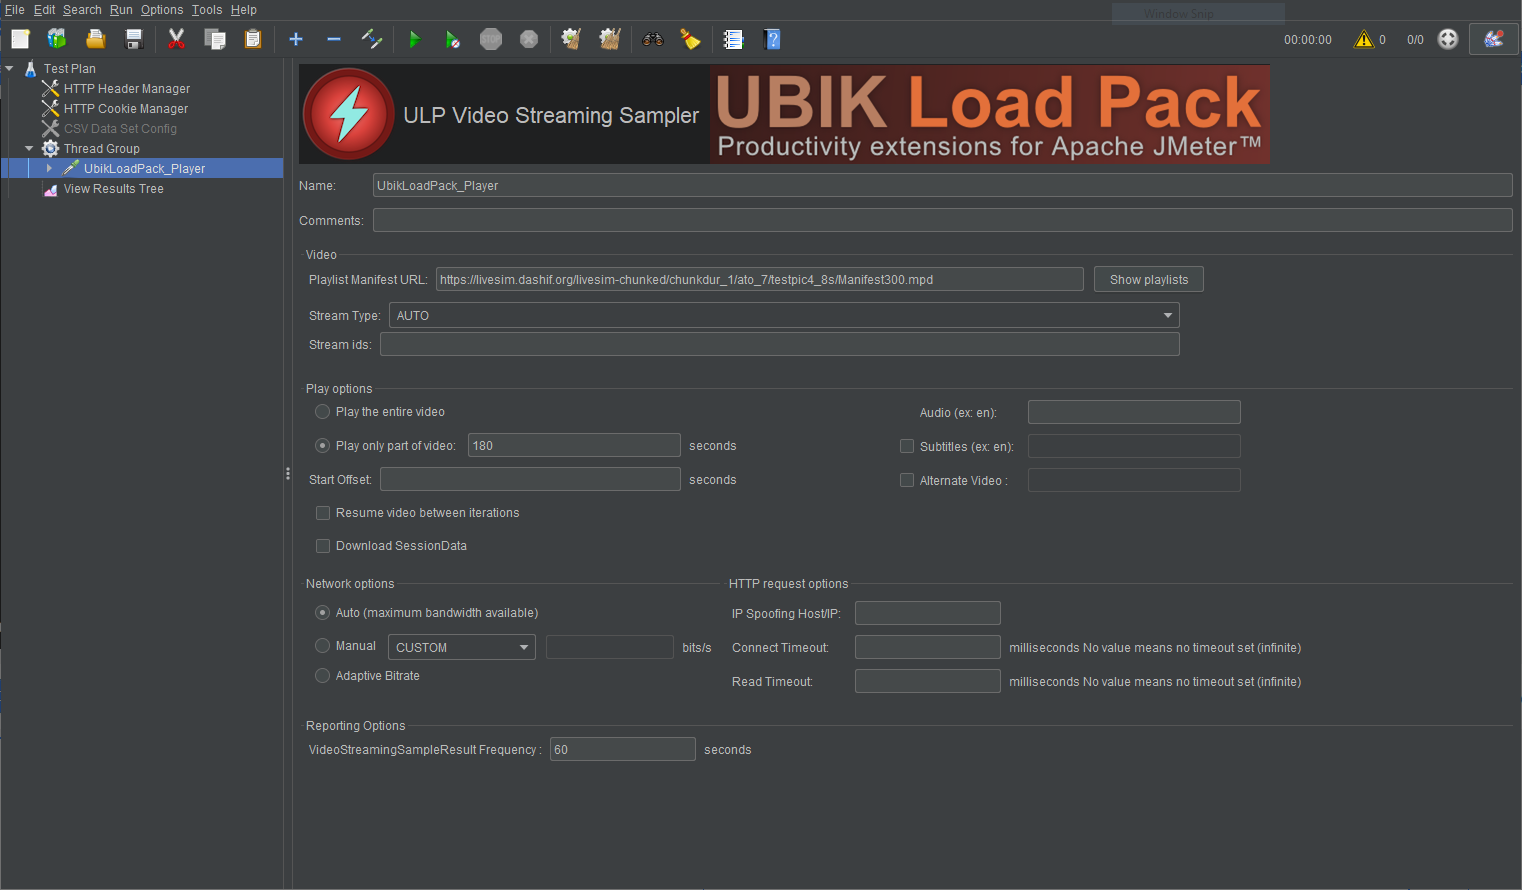Save the test plan
Screen dimensions: 1522x890
133,39
